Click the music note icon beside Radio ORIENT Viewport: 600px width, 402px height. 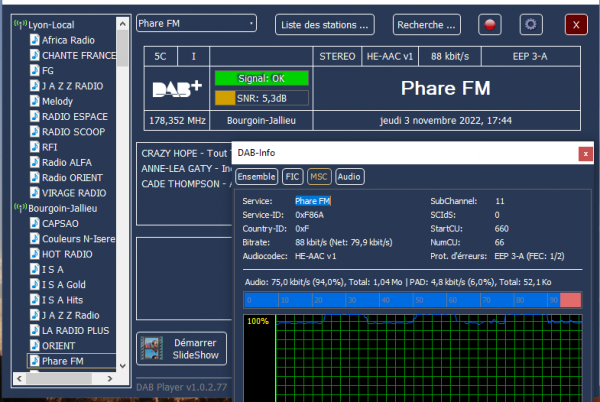tap(35, 177)
